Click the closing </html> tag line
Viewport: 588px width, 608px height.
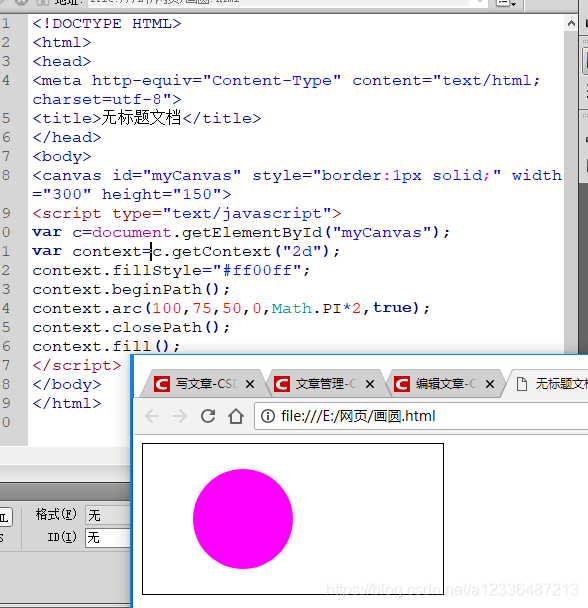67,403
